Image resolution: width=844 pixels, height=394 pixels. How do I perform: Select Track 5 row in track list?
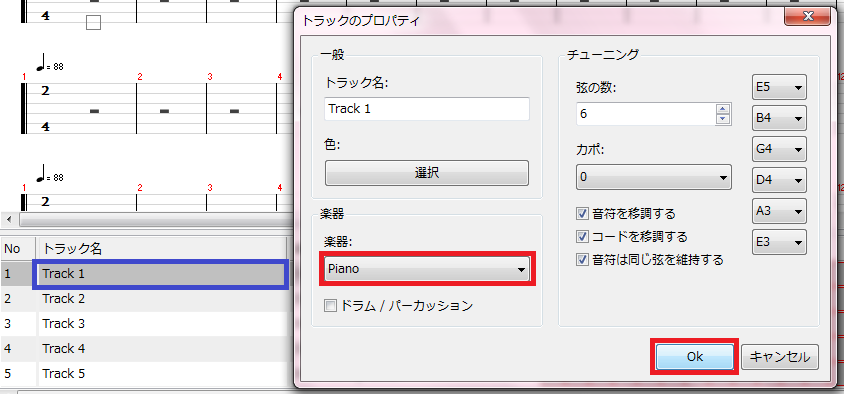(x=145, y=374)
